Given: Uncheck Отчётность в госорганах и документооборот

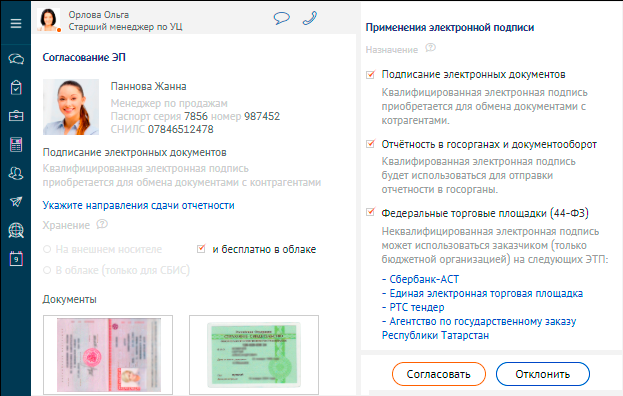Looking at the screenshot, I should coord(370,144).
